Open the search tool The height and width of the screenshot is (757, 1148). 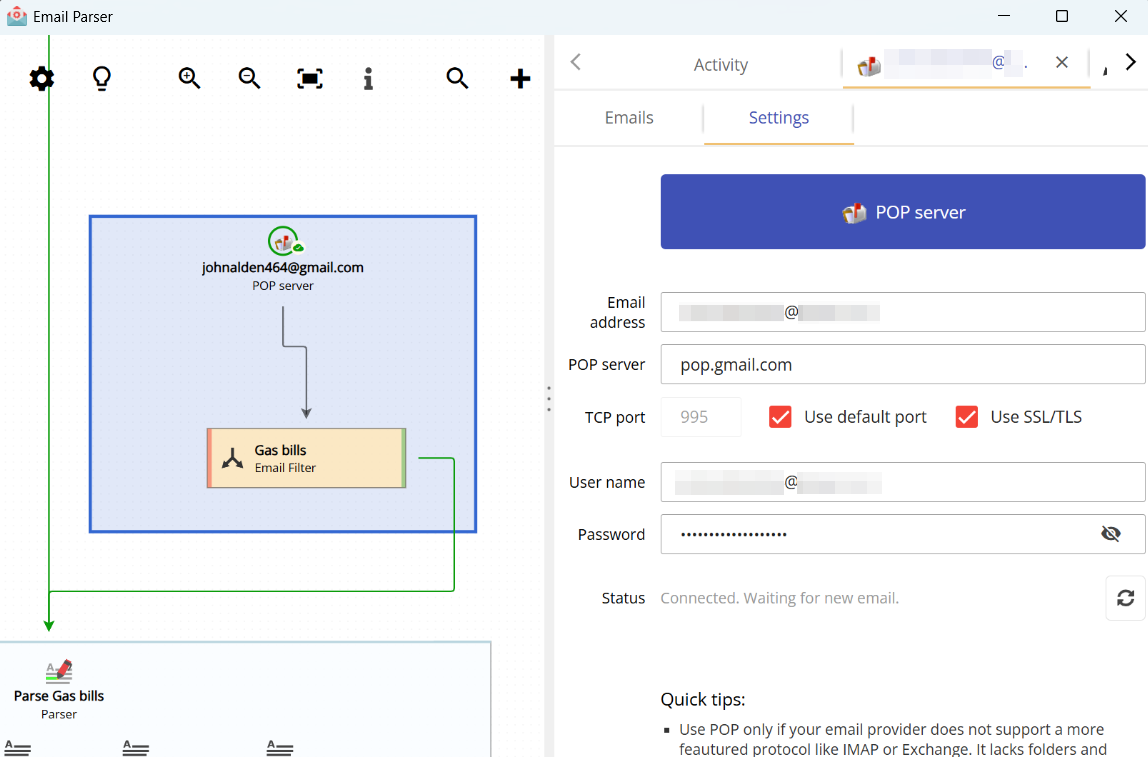tap(457, 78)
